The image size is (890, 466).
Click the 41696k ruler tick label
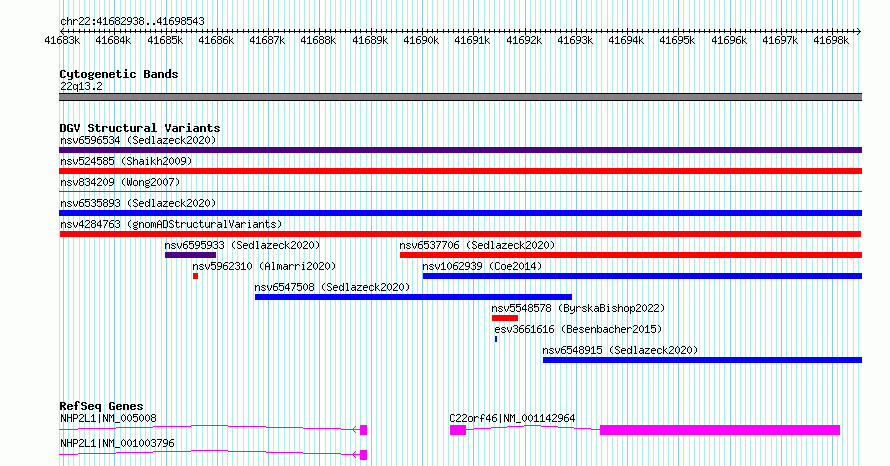pos(728,40)
